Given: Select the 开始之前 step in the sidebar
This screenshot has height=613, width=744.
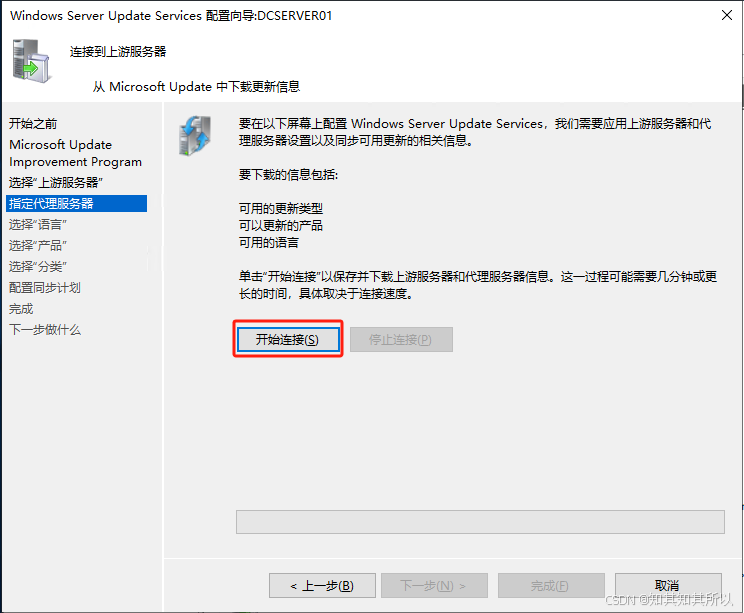Looking at the screenshot, I should tap(33, 124).
